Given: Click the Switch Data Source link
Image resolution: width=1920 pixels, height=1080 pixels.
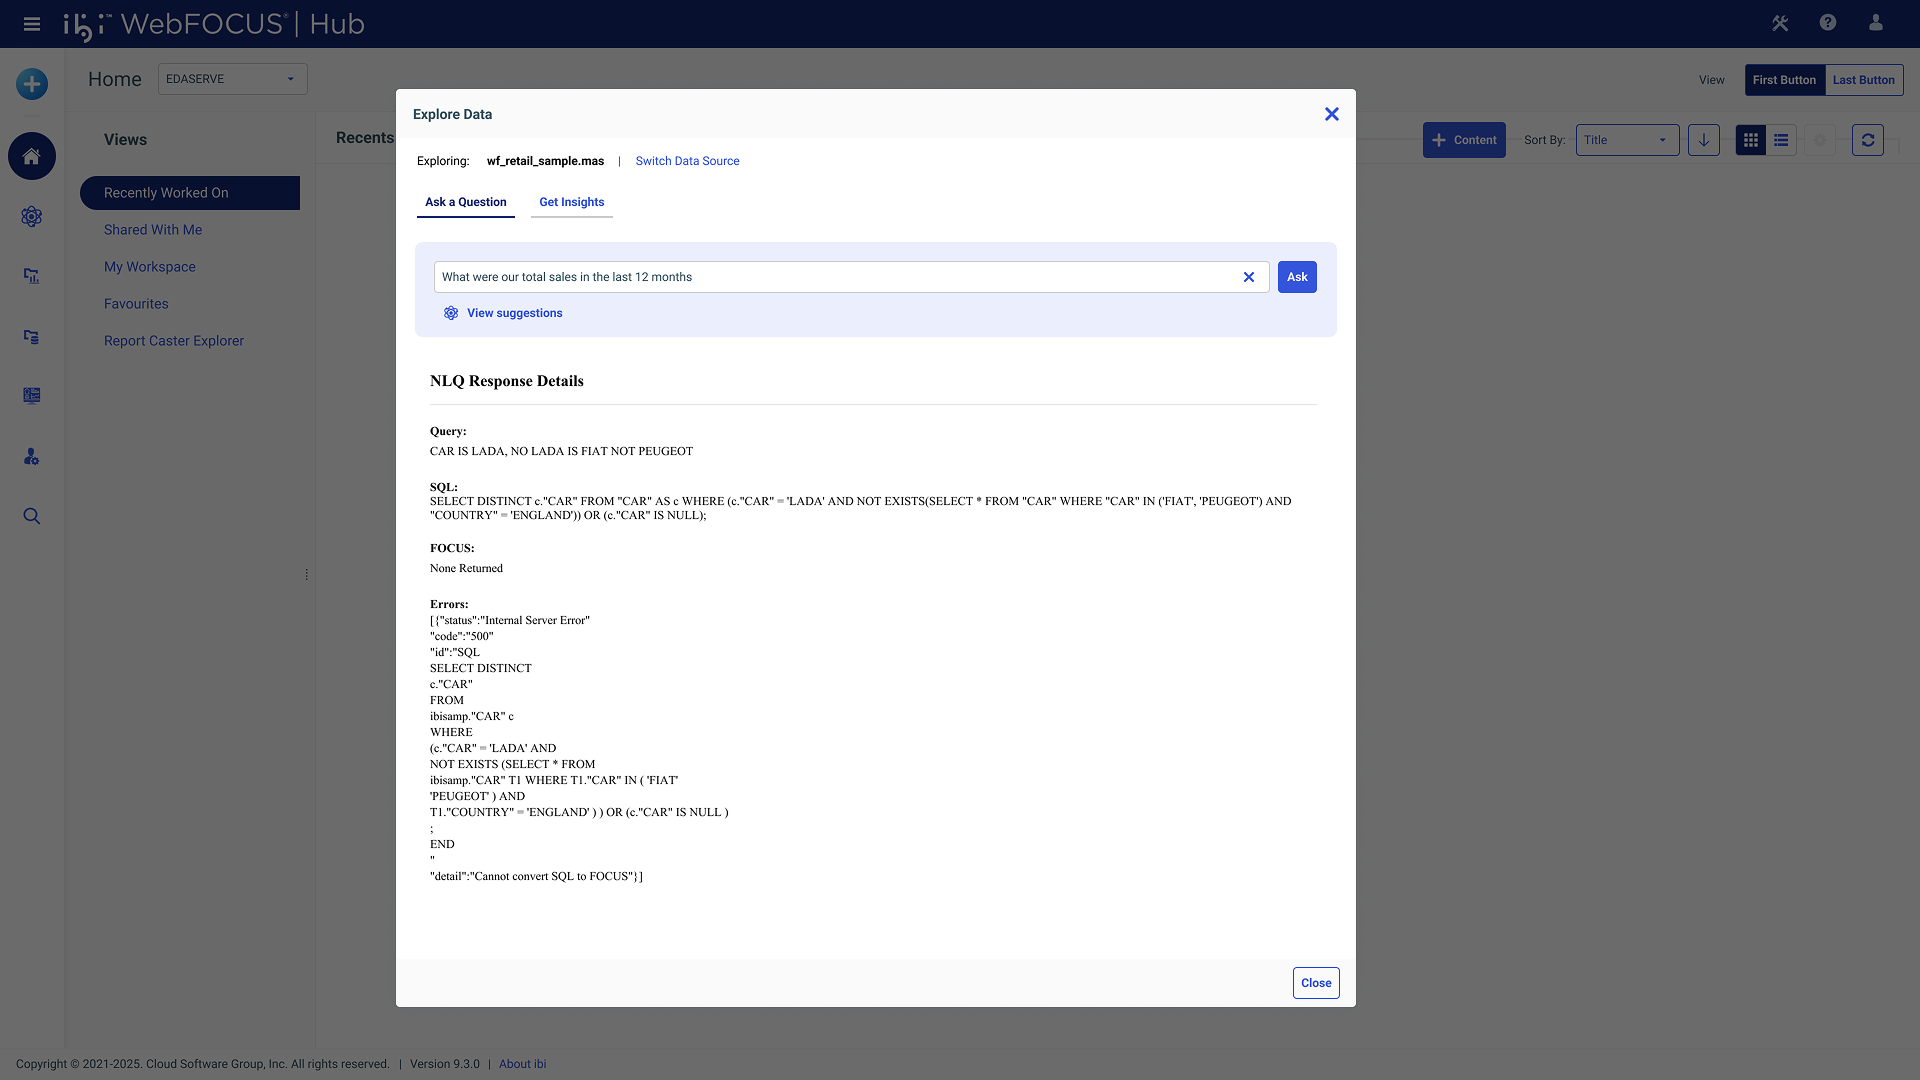Looking at the screenshot, I should [687, 161].
